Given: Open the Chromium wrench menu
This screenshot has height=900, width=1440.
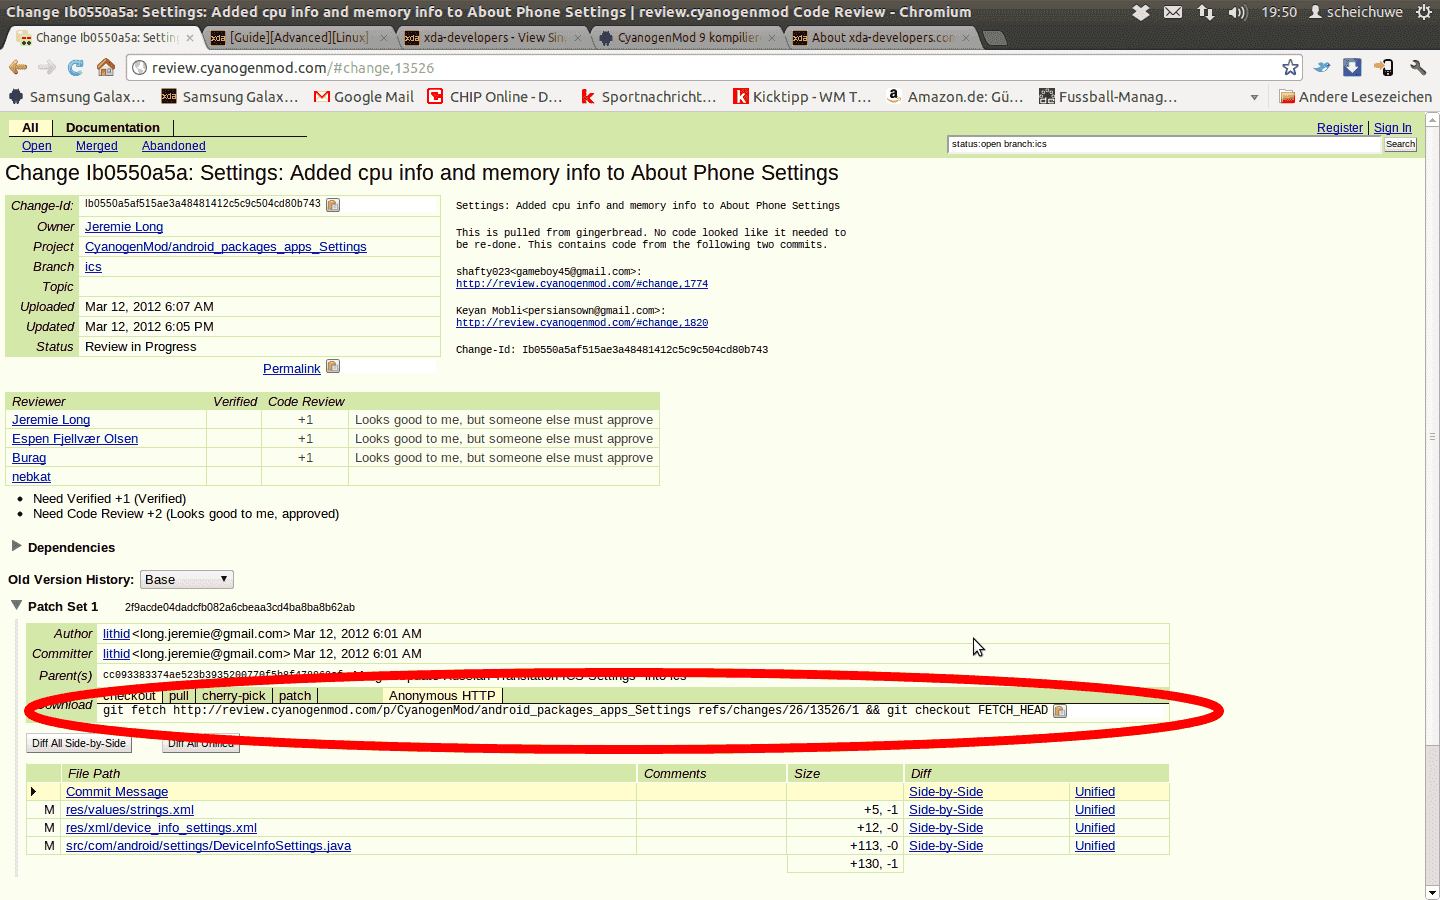Looking at the screenshot, I should 1418,67.
